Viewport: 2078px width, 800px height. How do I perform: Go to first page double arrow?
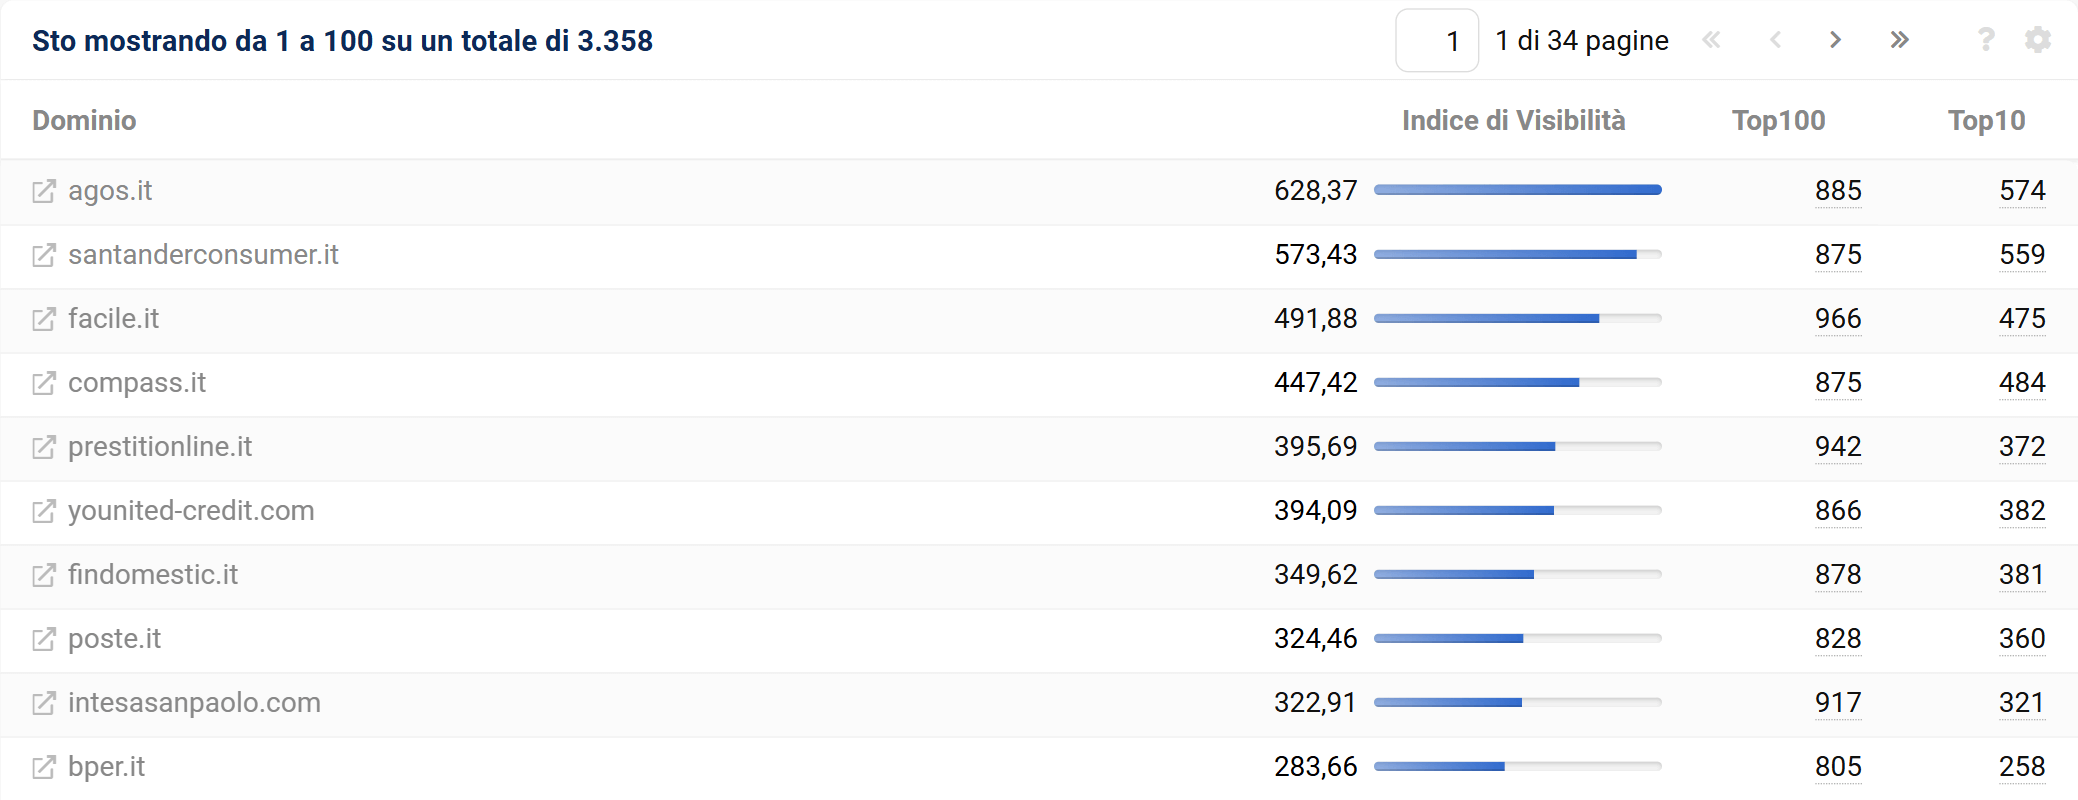pos(1711,40)
